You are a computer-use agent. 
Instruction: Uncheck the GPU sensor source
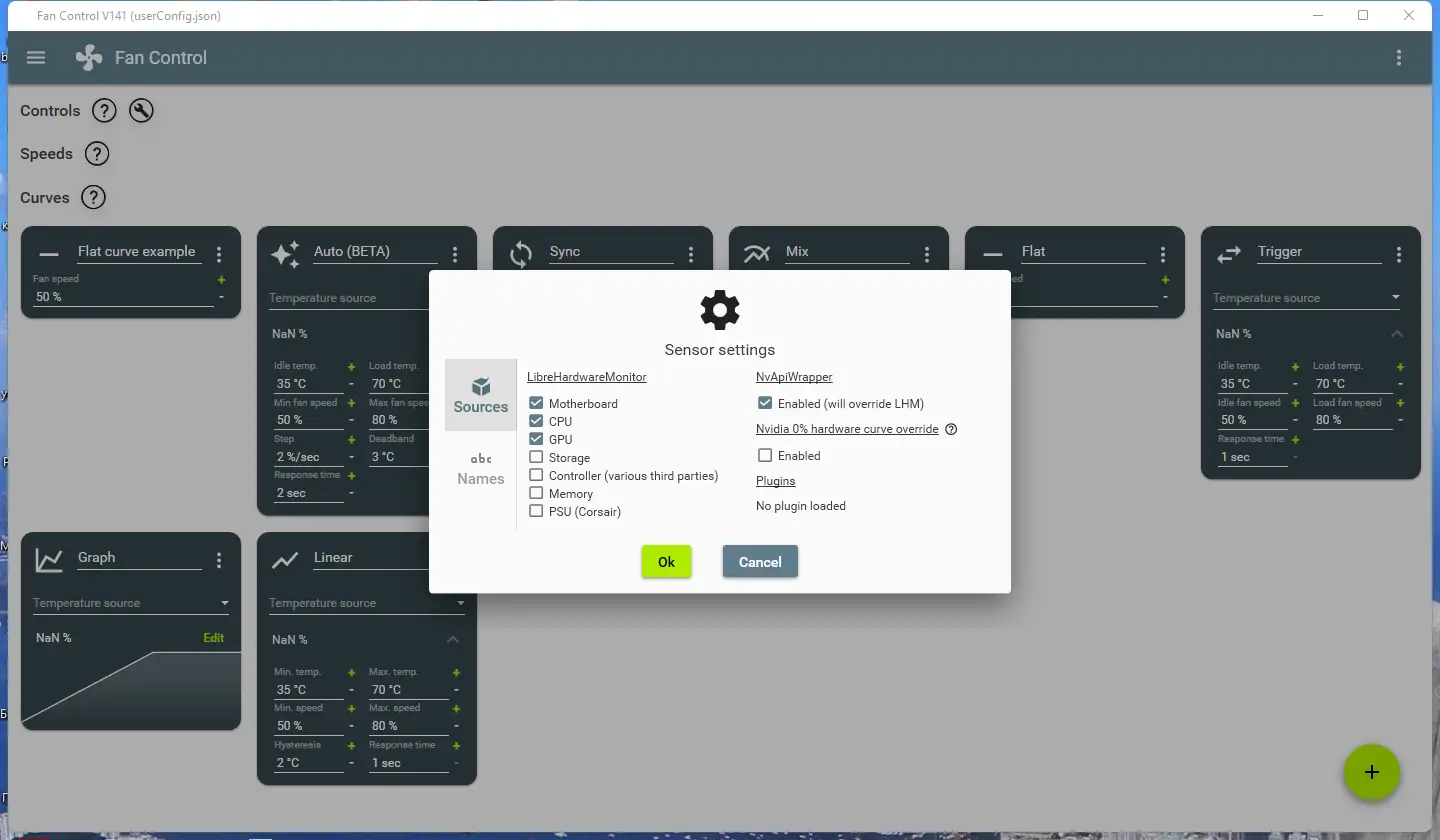pyautogui.click(x=536, y=440)
